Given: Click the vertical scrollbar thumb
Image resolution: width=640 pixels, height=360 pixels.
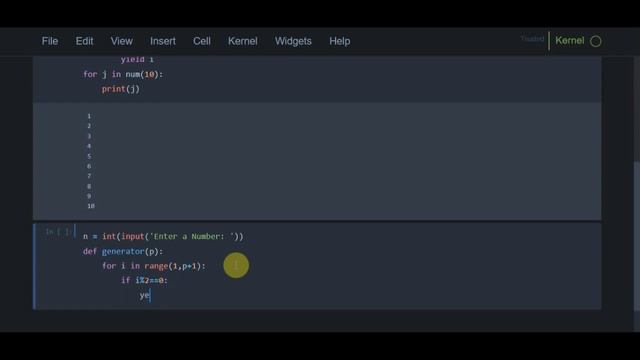Looking at the screenshot, I should click(637, 237).
